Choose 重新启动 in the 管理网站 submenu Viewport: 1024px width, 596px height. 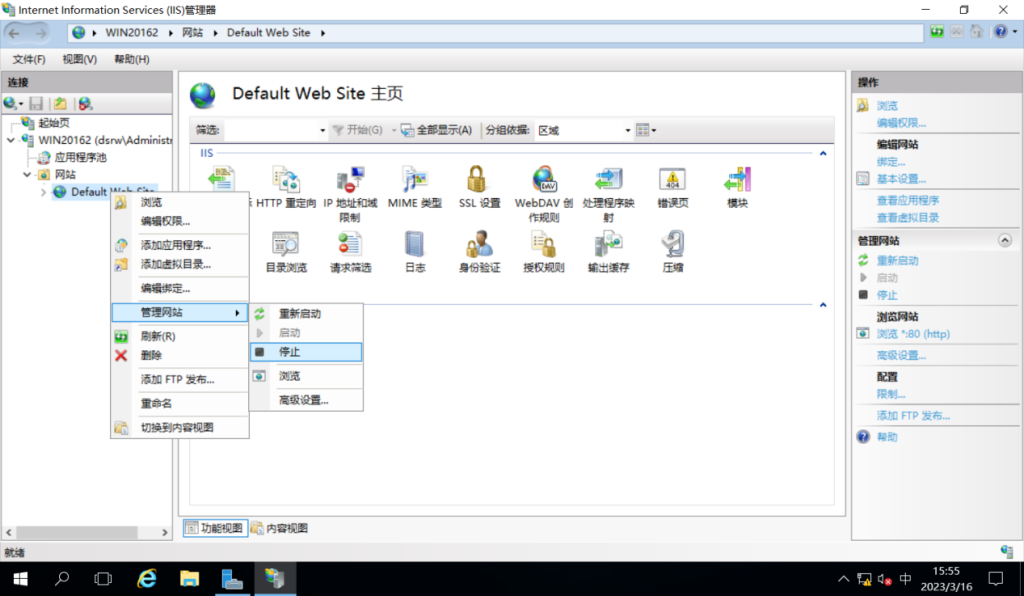coord(306,314)
